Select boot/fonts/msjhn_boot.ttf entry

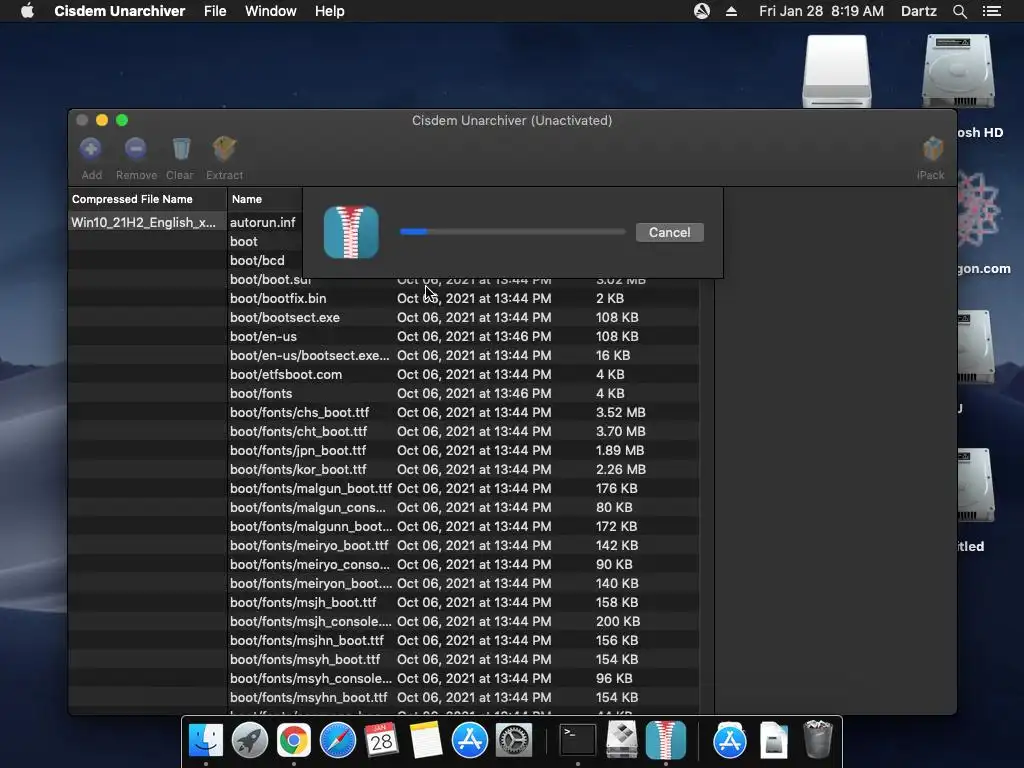click(x=464, y=640)
